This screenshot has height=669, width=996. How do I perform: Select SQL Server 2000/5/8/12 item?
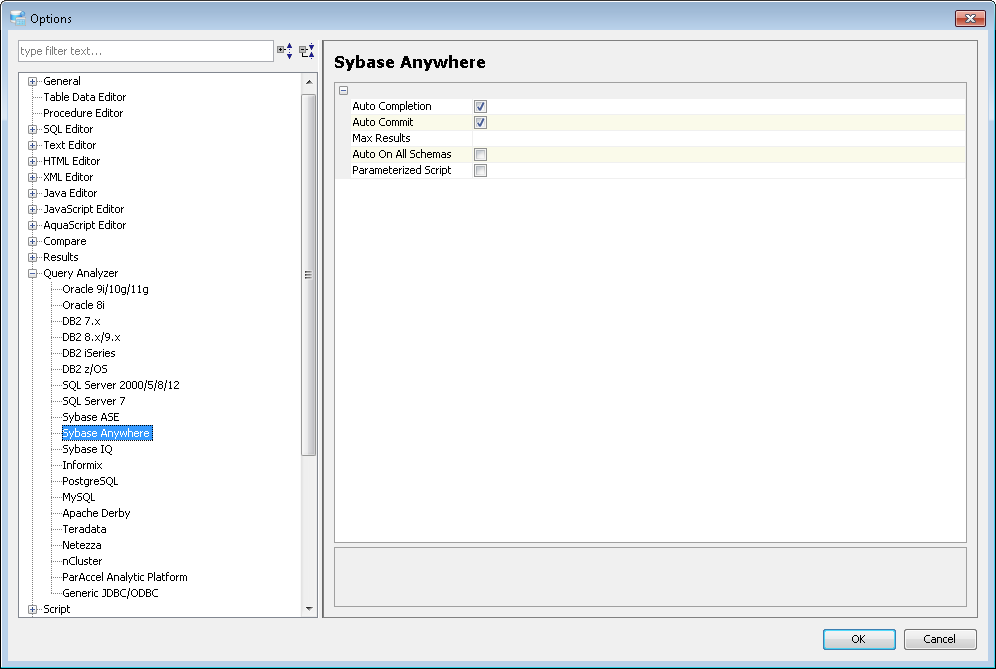[x=121, y=385]
